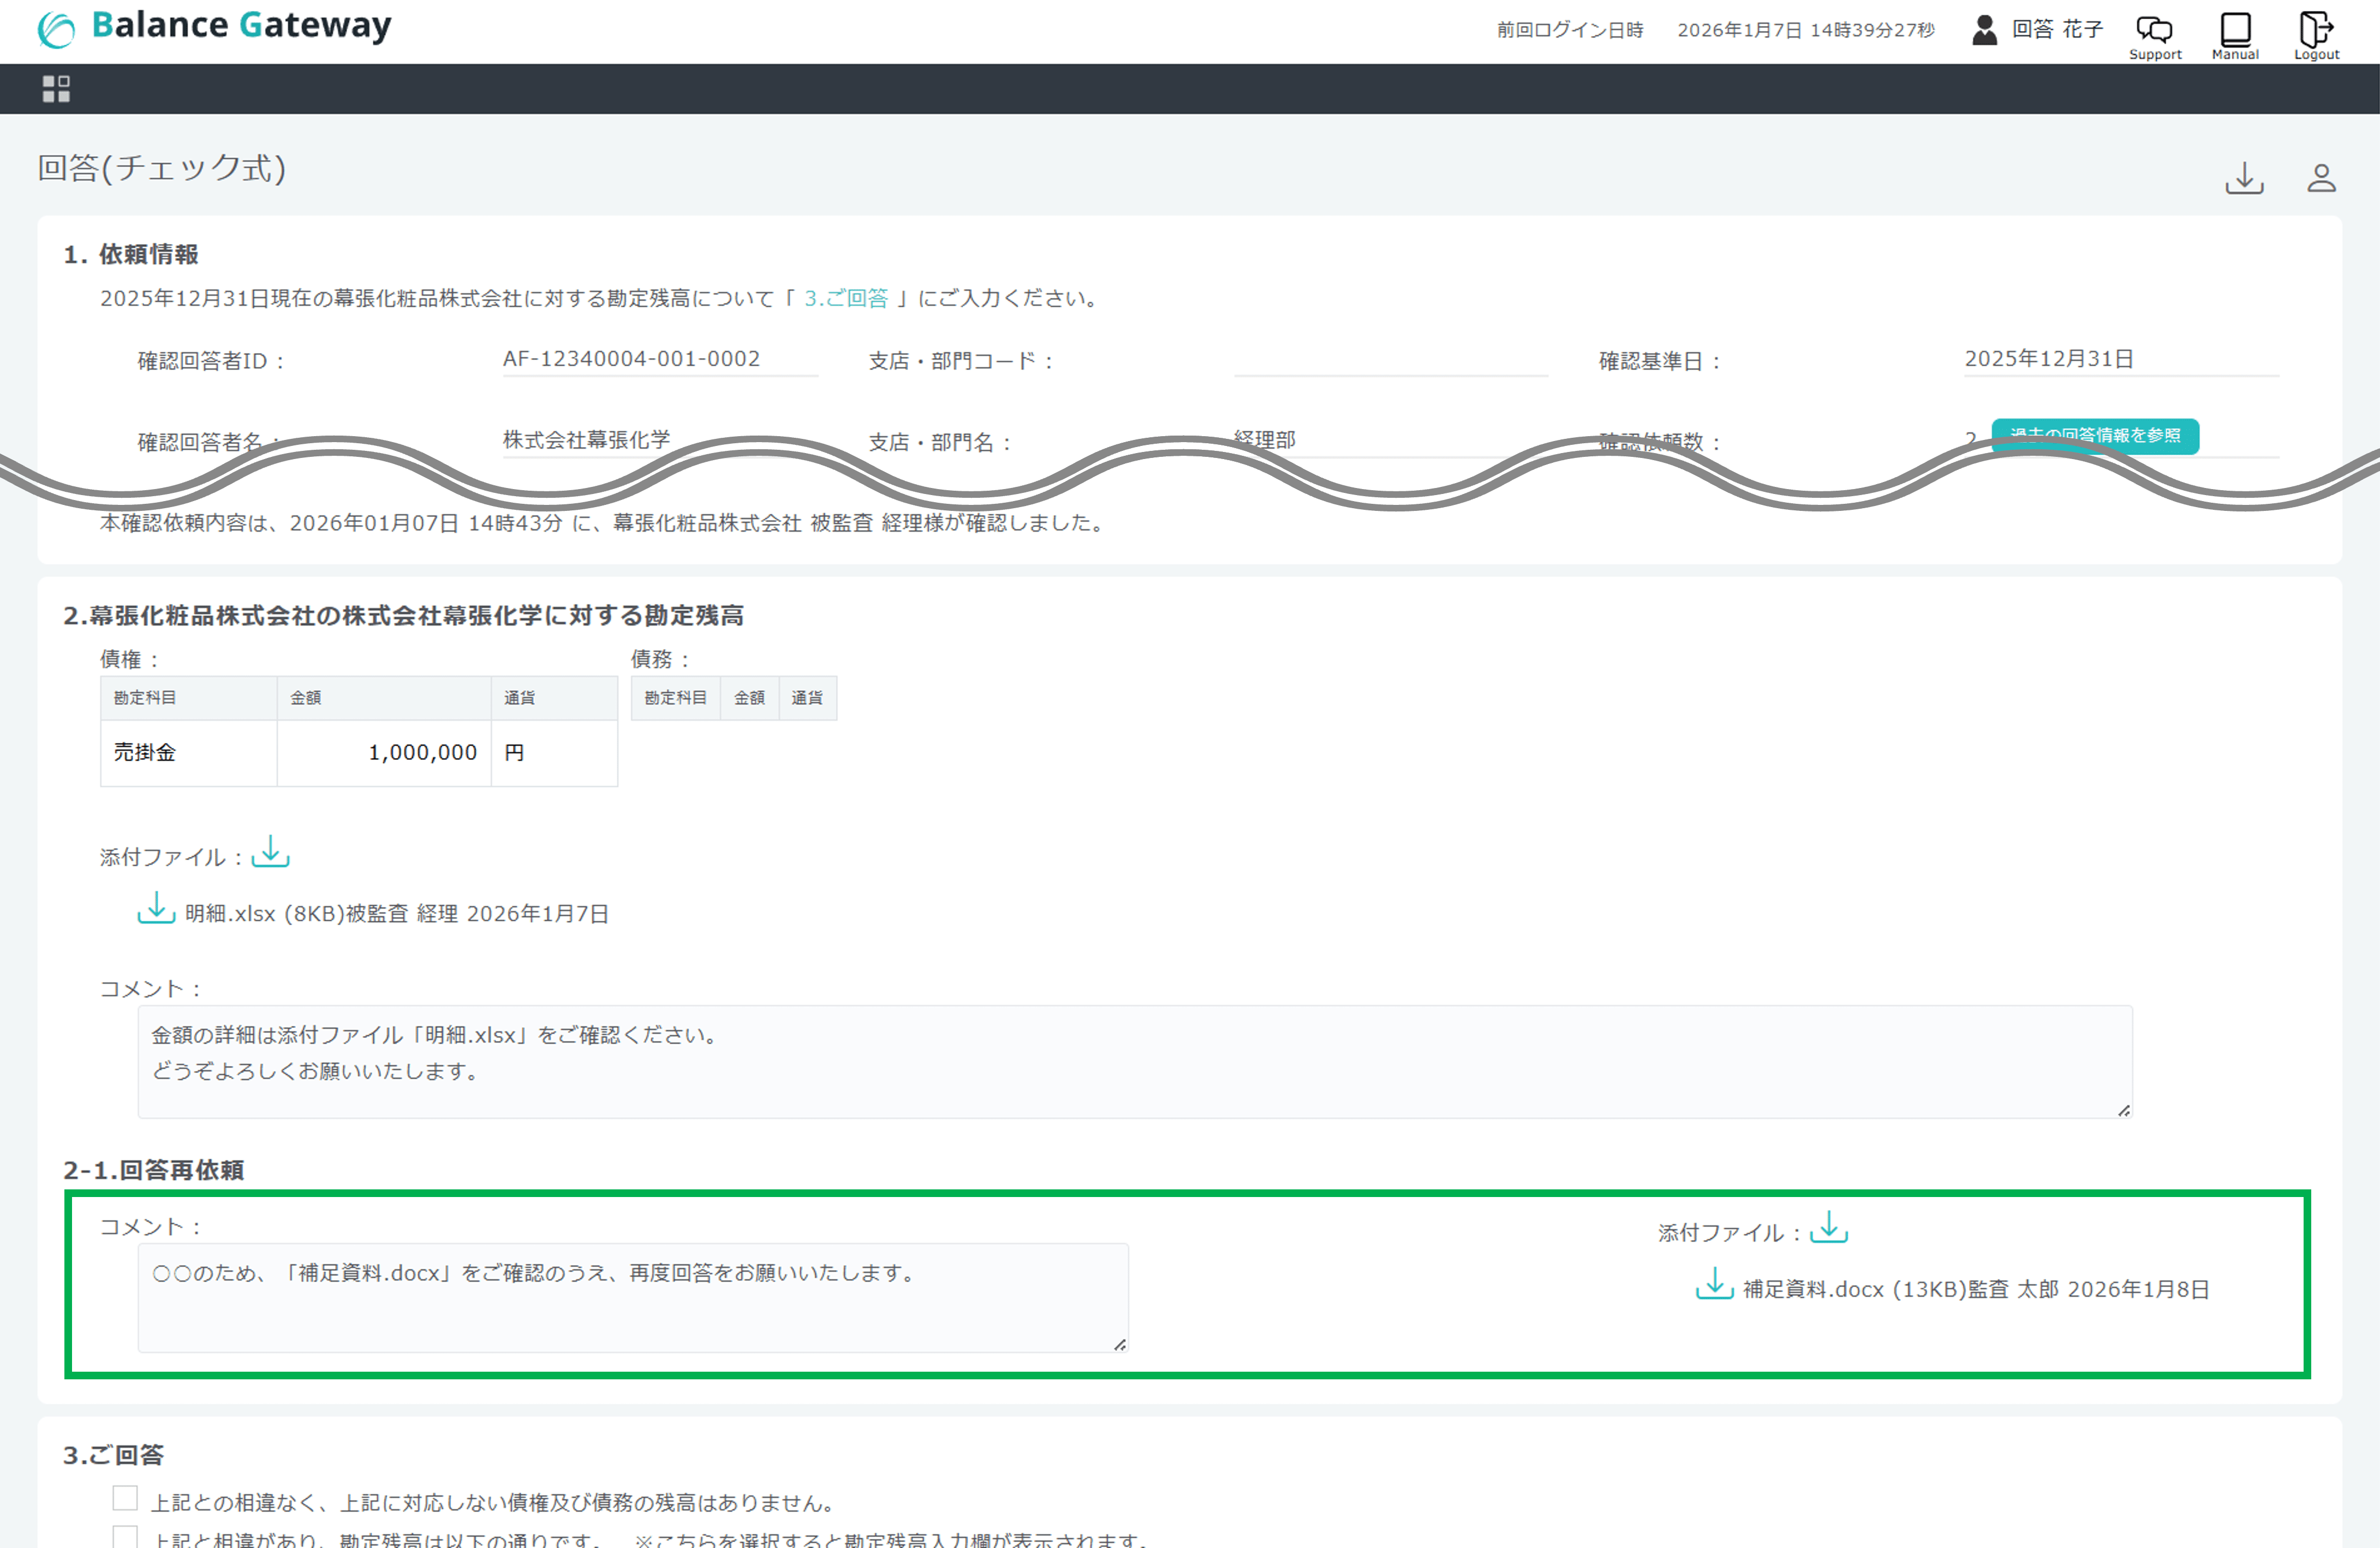This screenshot has height=1548, width=2380.
Task: Open the grid menu icon
Action: click(56, 89)
